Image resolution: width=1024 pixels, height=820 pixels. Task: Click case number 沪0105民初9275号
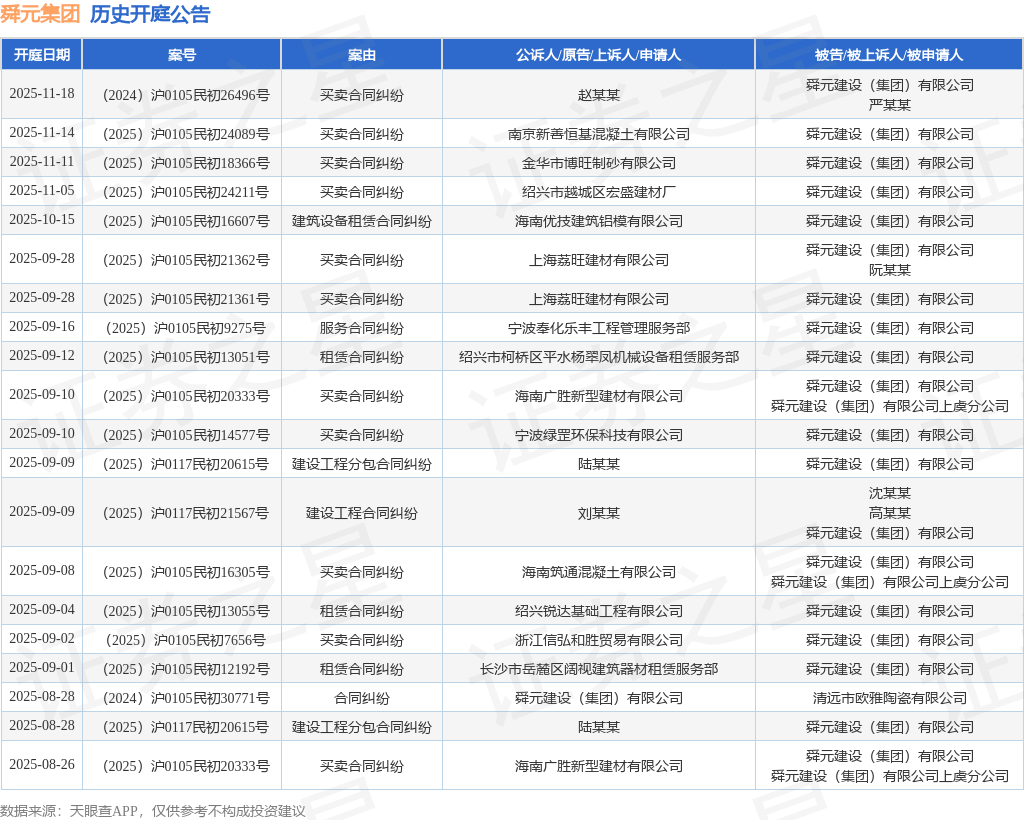click(210, 328)
